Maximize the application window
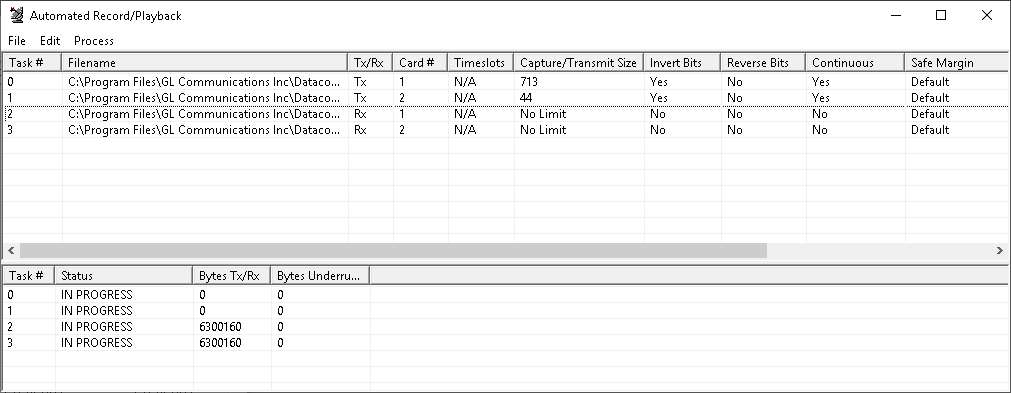 click(x=941, y=15)
